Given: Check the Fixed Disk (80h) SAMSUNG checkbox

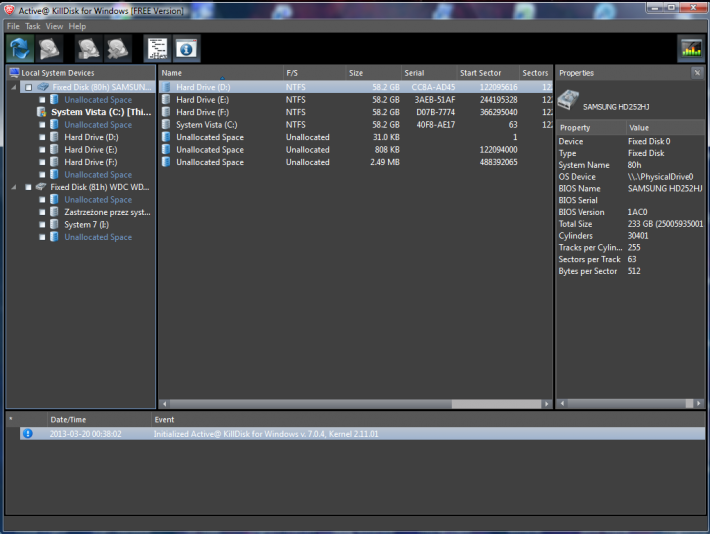Looking at the screenshot, I should pyautogui.click(x=29, y=87).
